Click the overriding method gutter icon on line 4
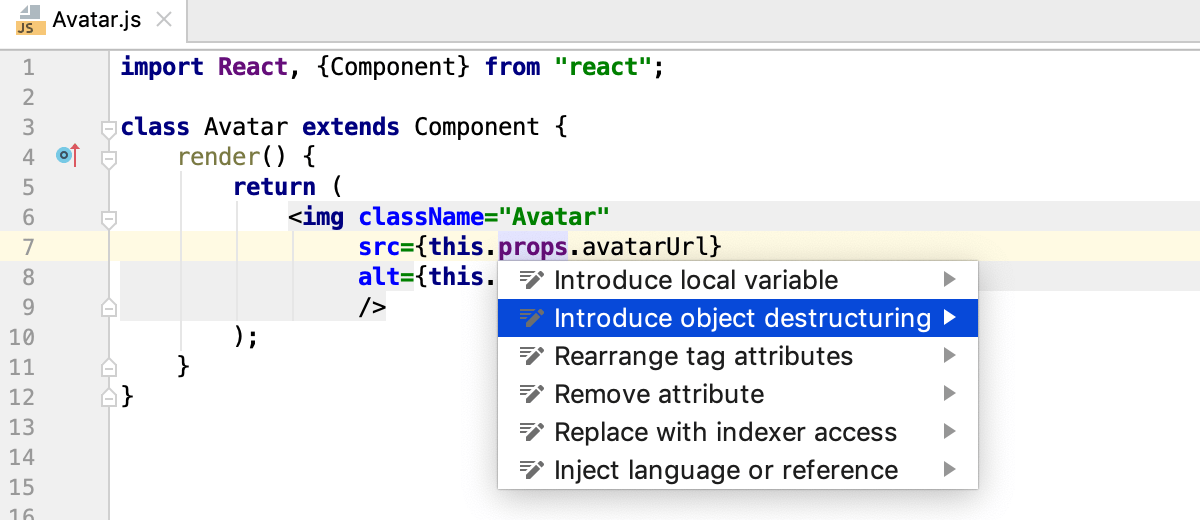Image resolution: width=1200 pixels, height=520 pixels. click(68, 156)
